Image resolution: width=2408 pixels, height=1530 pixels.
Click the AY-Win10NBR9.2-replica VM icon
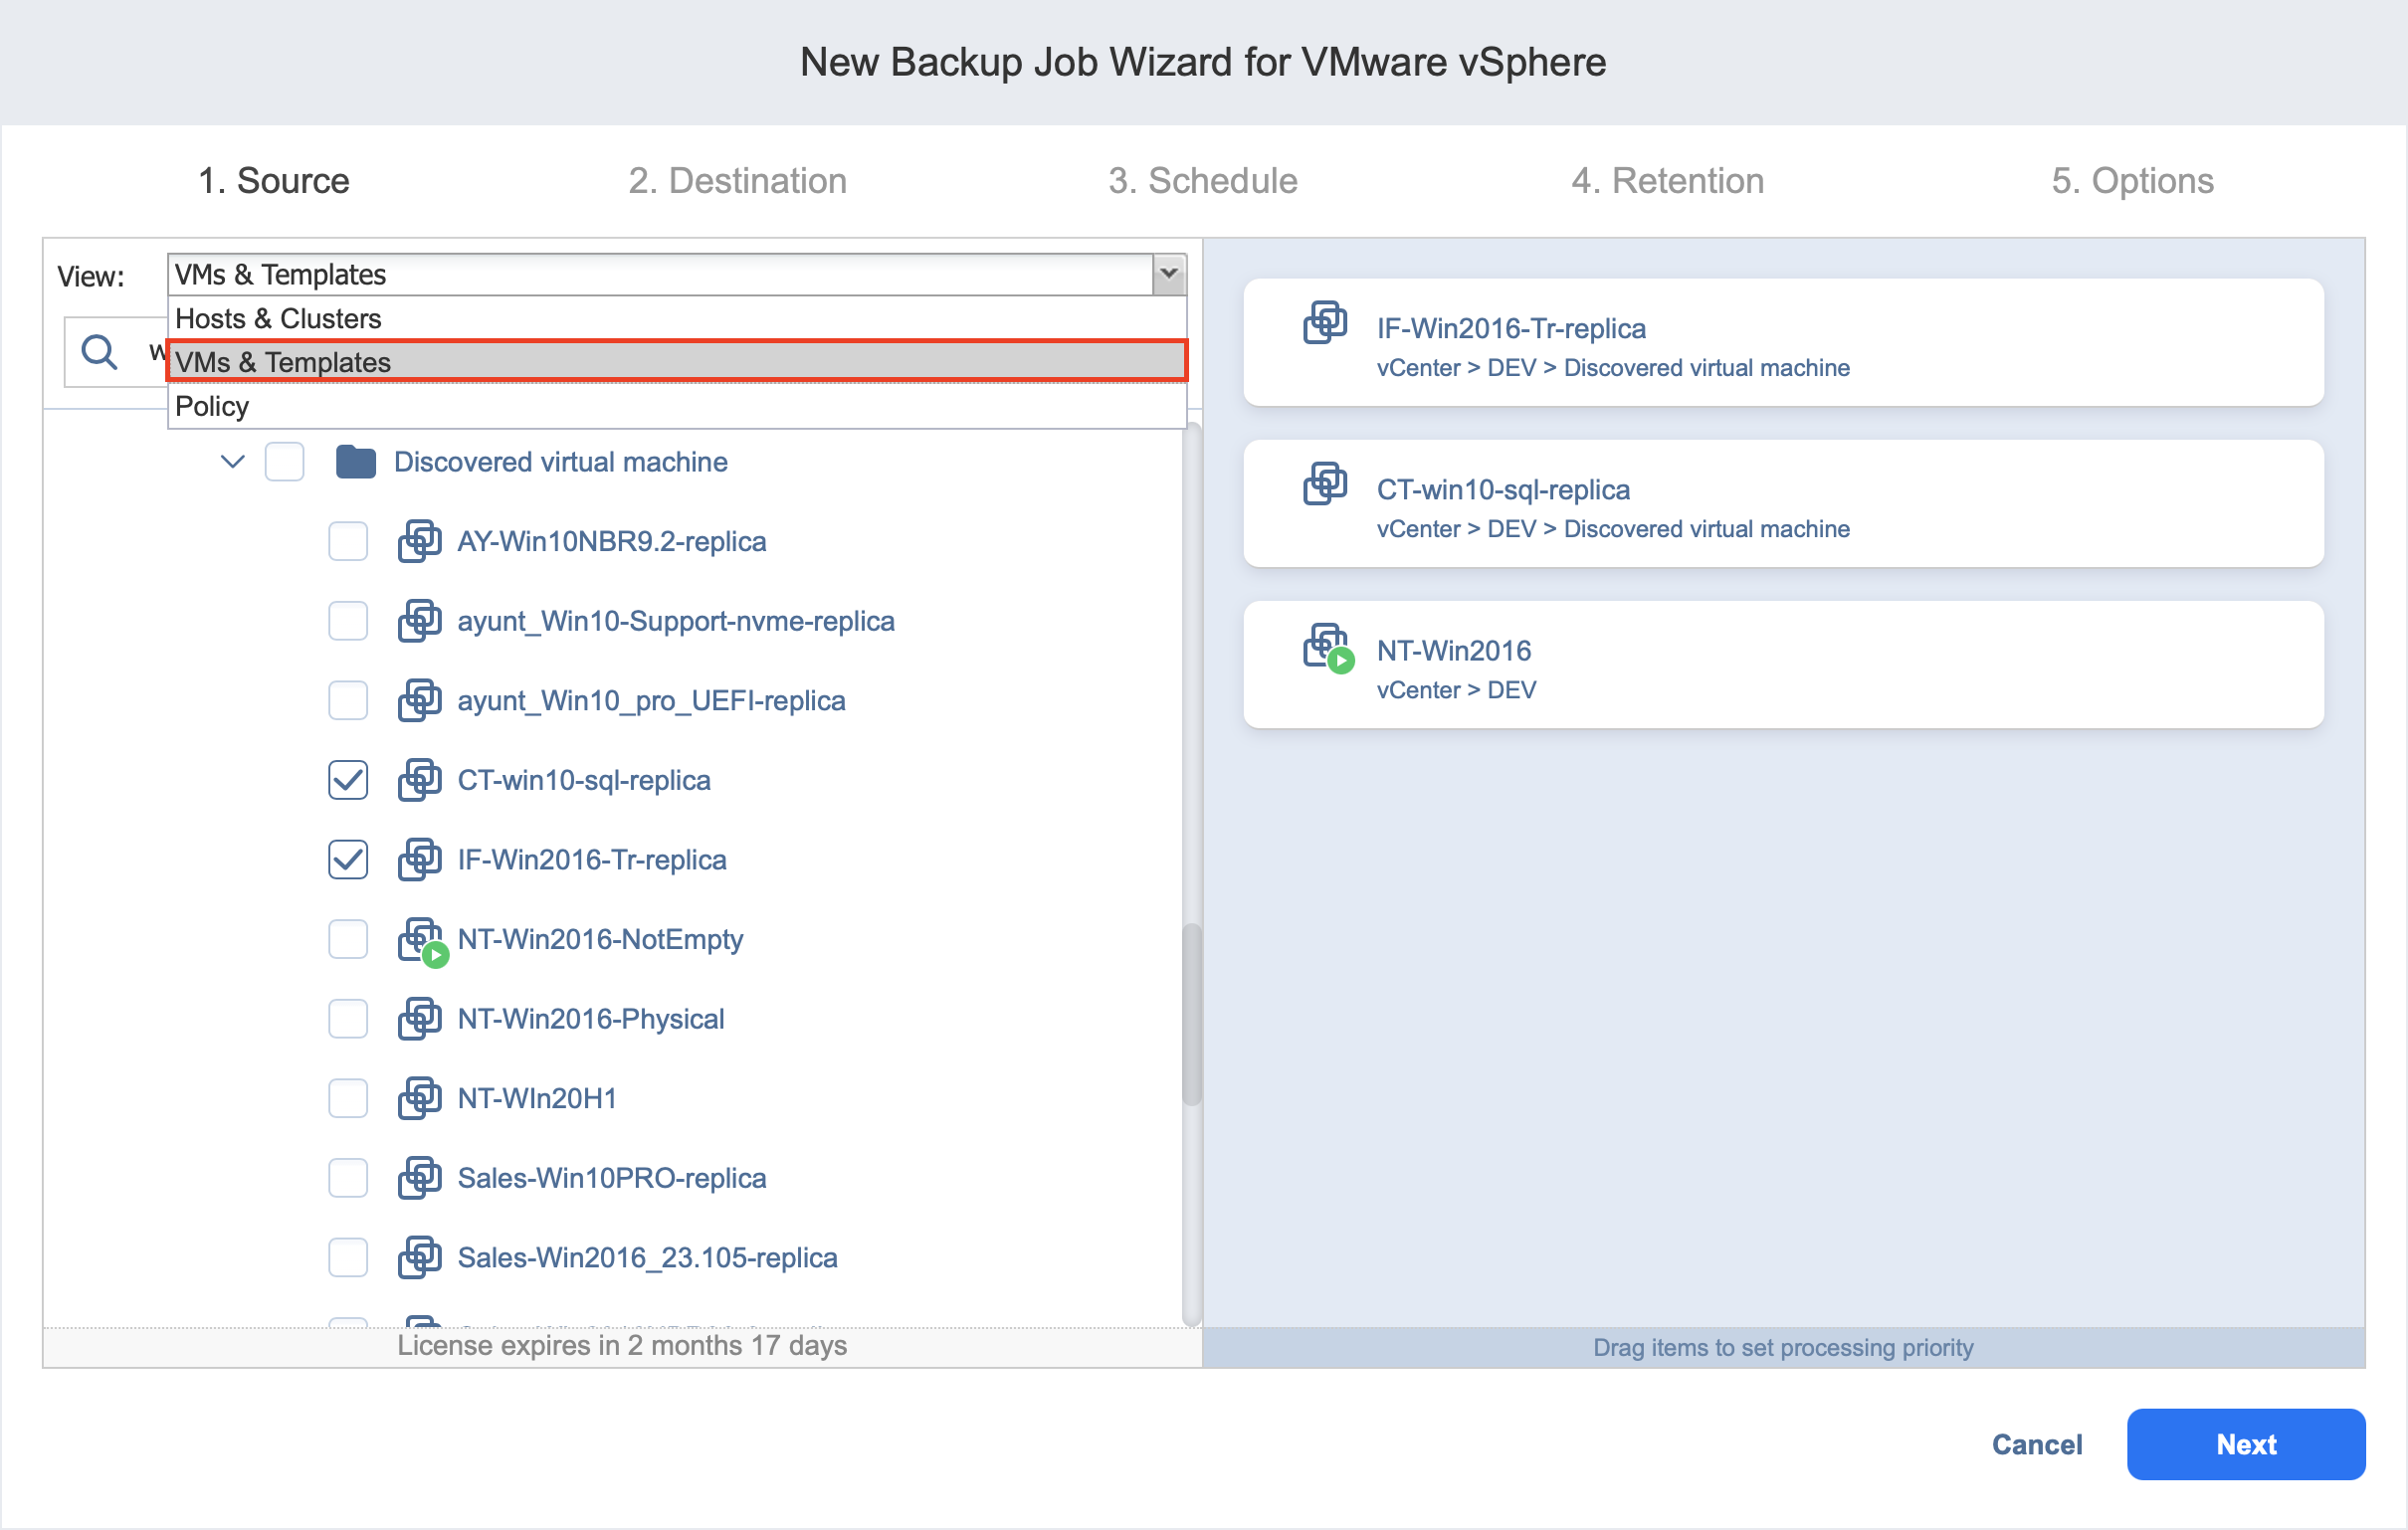point(419,541)
